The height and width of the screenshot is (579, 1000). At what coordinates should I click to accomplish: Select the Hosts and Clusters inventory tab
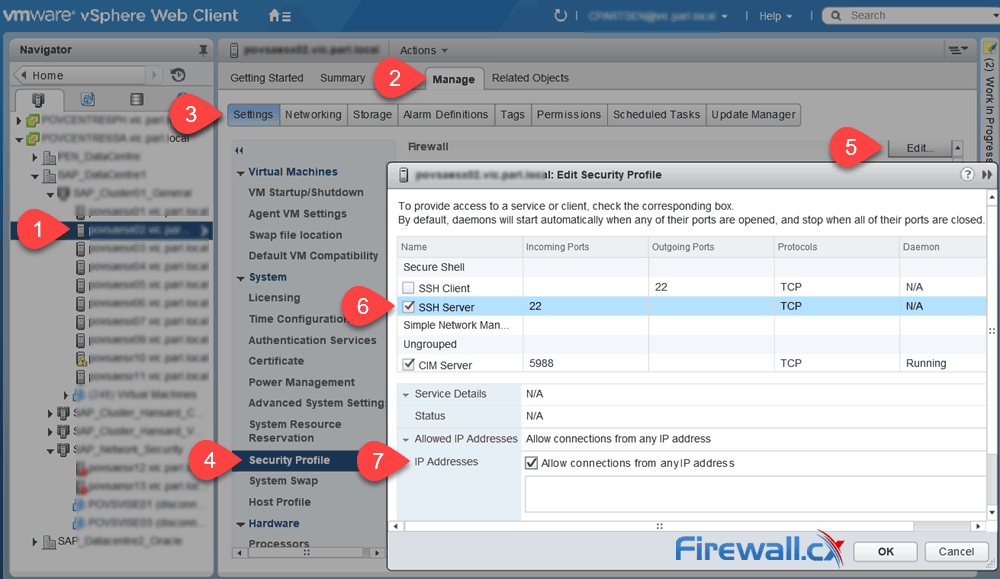pyautogui.click(x=38, y=99)
